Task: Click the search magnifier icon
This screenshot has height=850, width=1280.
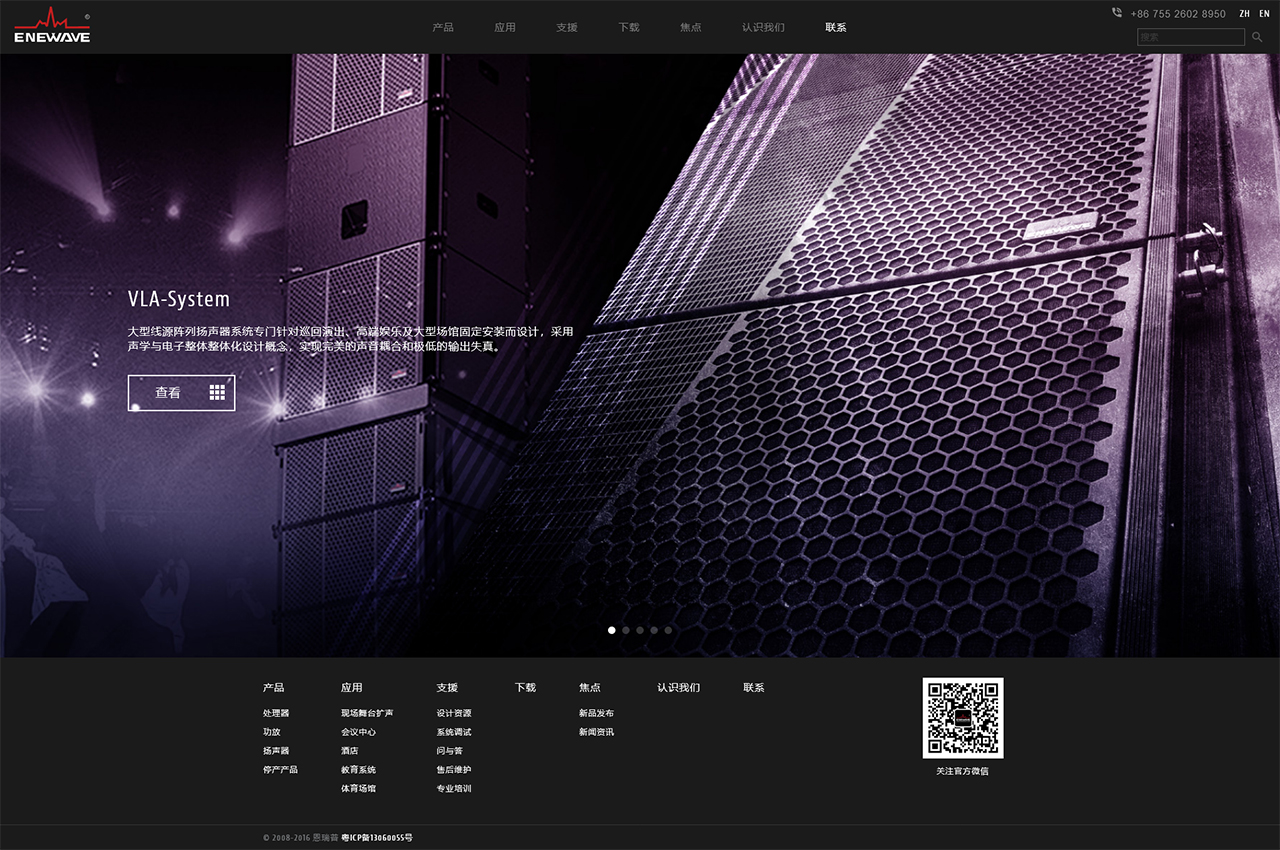Action: [x=1257, y=37]
